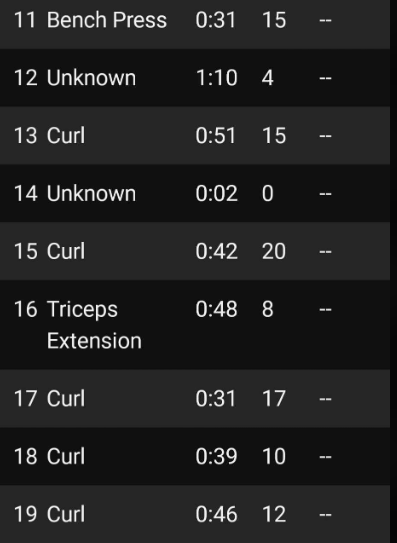Image resolution: width=397 pixels, height=543 pixels.
Task: Click rep count 17 on set 17
Action: point(274,398)
